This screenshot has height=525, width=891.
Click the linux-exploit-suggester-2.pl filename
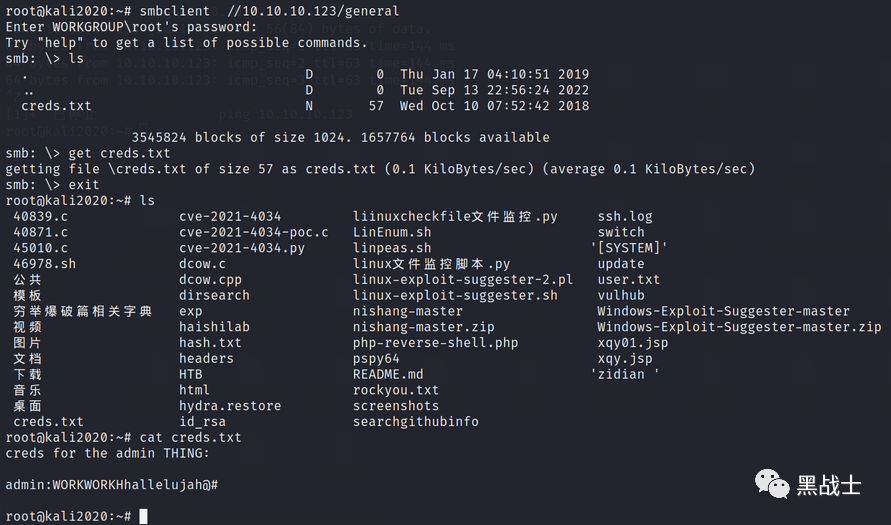point(463,280)
